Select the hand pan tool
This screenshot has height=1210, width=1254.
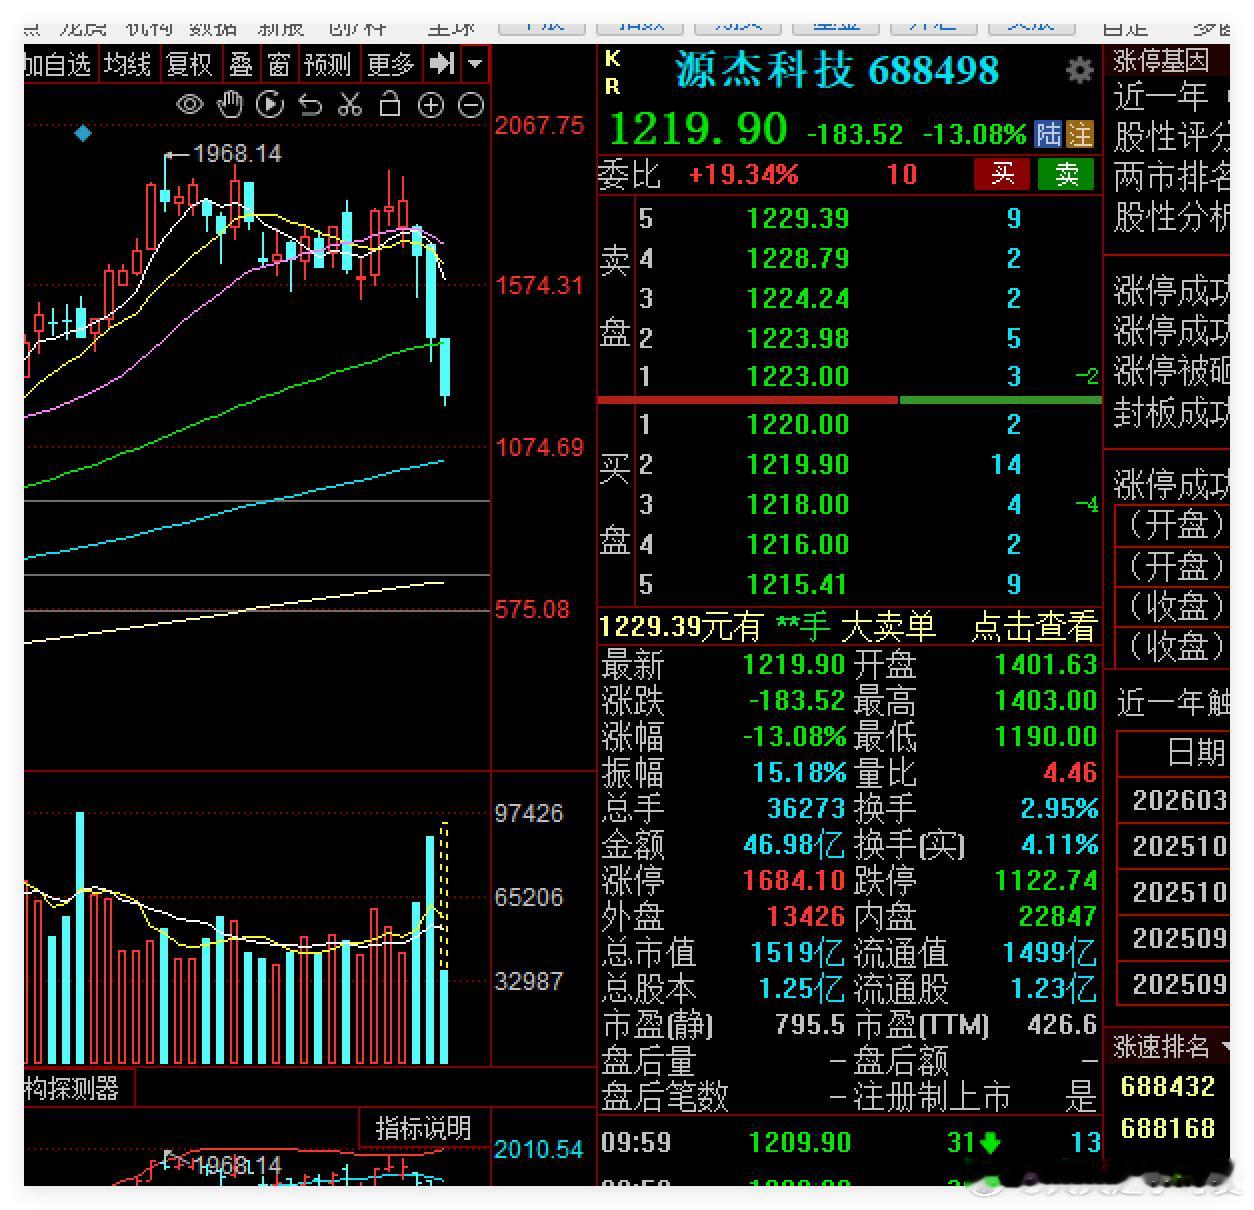click(x=230, y=103)
